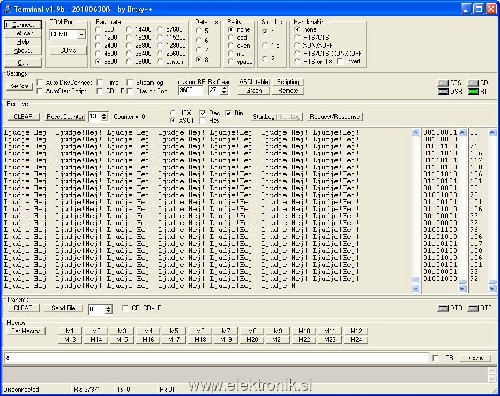Clear the Receive window
The height and width of the screenshot is (396, 500).
point(23,117)
